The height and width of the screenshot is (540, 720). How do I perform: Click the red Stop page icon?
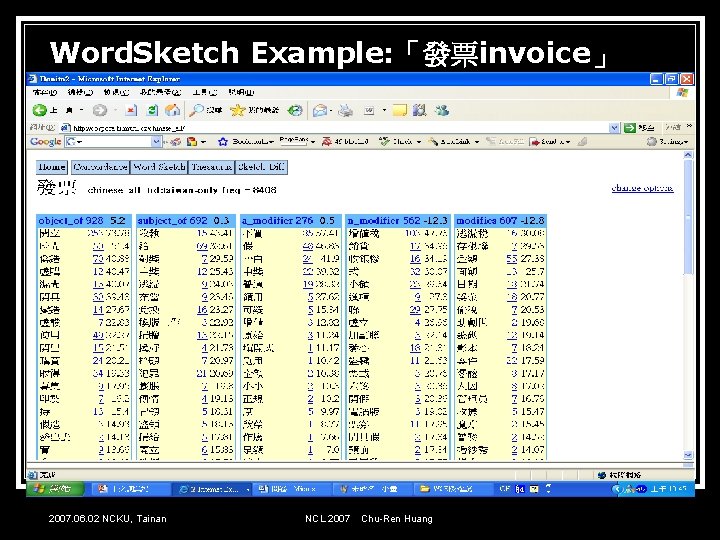(131, 110)
